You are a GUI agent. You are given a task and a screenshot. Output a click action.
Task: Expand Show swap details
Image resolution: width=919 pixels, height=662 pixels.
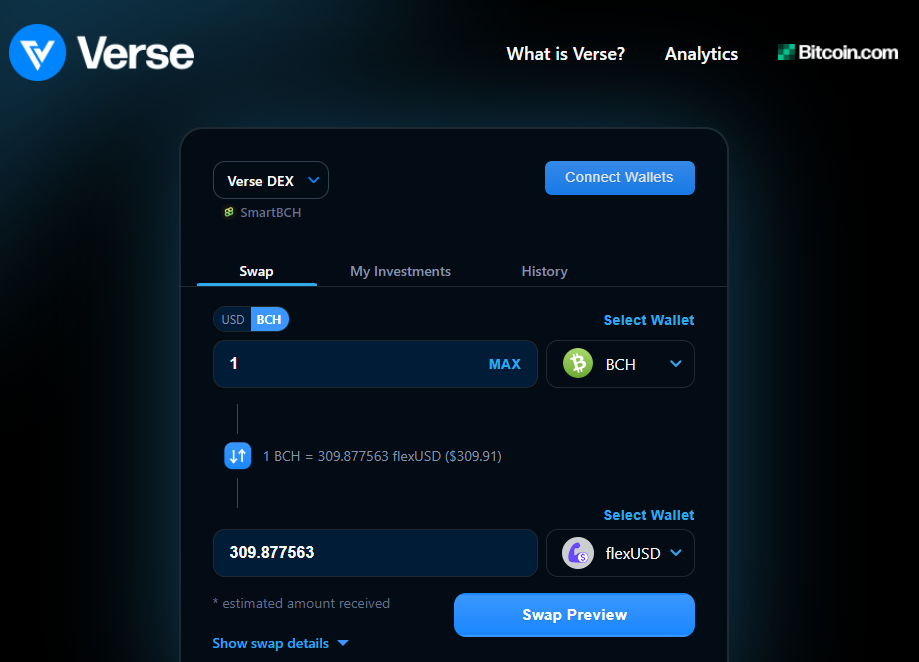280,643
